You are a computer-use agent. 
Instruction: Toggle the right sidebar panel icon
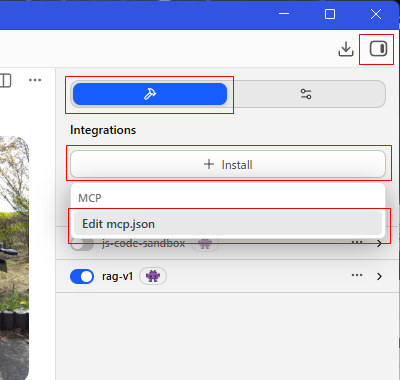tap(378, 49)
